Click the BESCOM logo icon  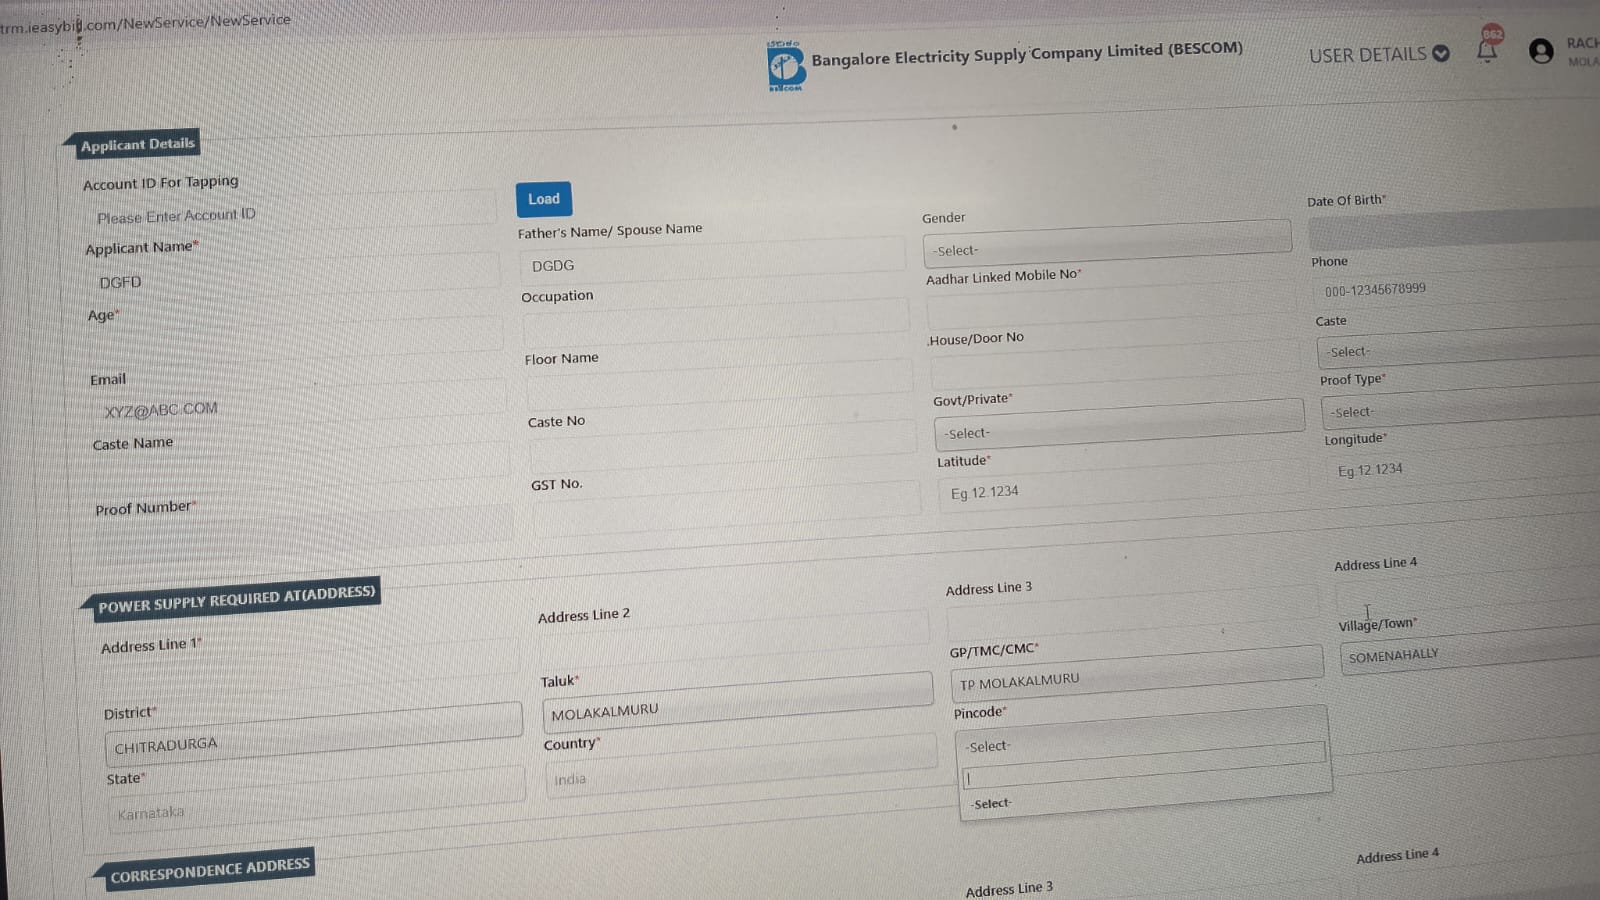click(x=786, y=67)
